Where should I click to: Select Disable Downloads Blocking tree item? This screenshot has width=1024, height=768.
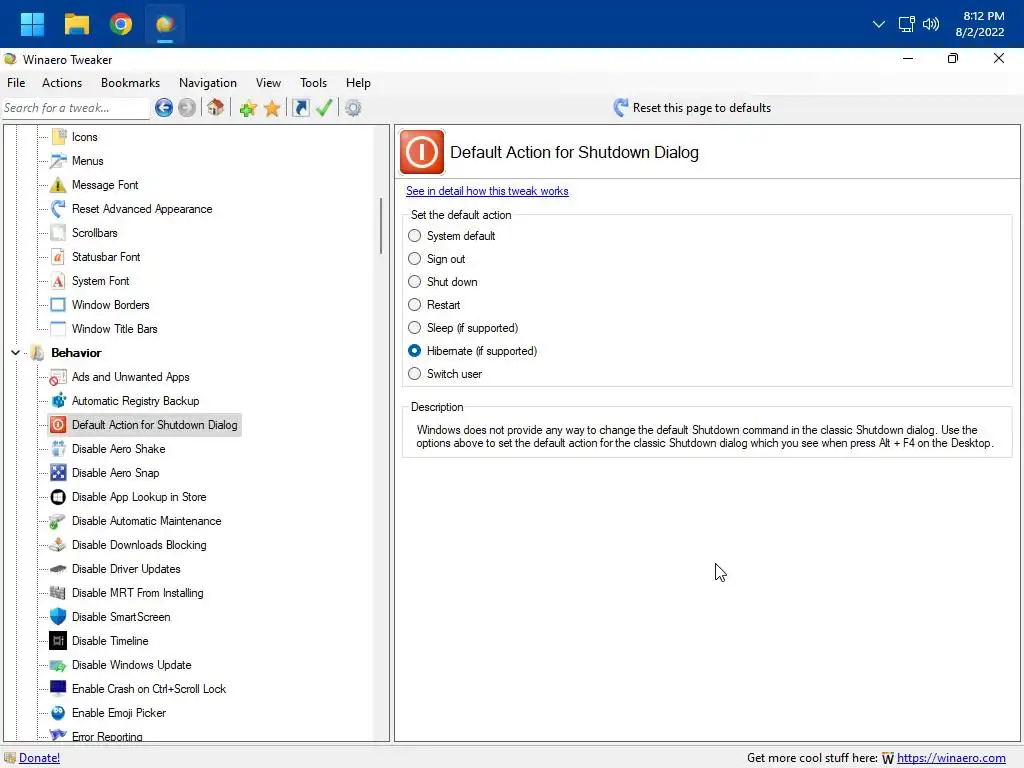pos(139,545)
